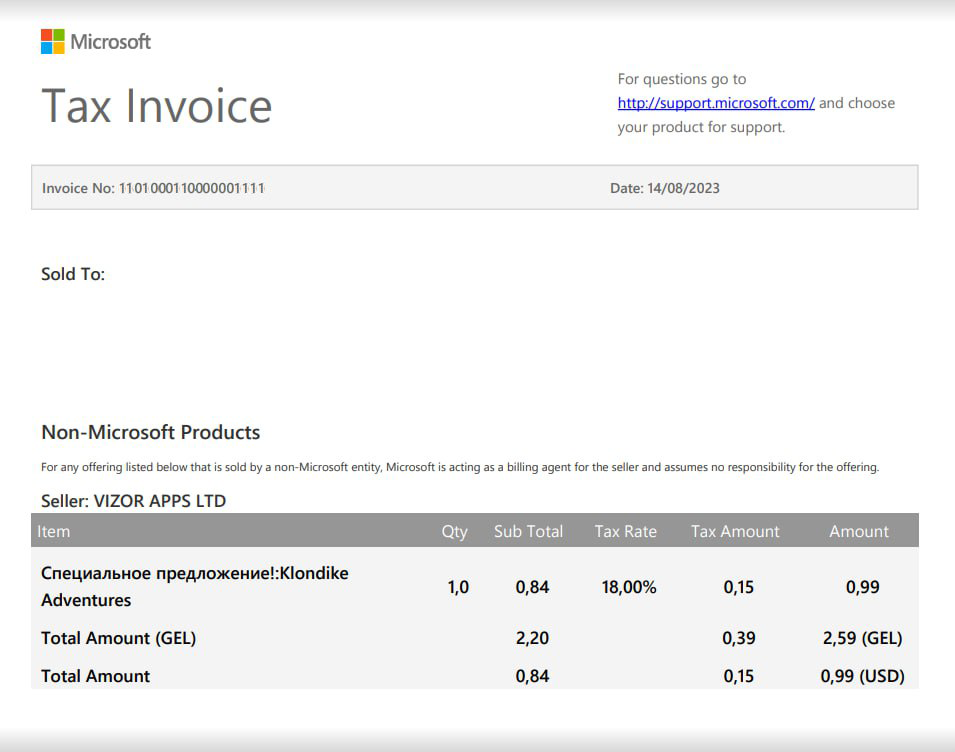955x752 pixels.
Task: Click the billing agent disclaimer text
Action: tap(459, 467)
